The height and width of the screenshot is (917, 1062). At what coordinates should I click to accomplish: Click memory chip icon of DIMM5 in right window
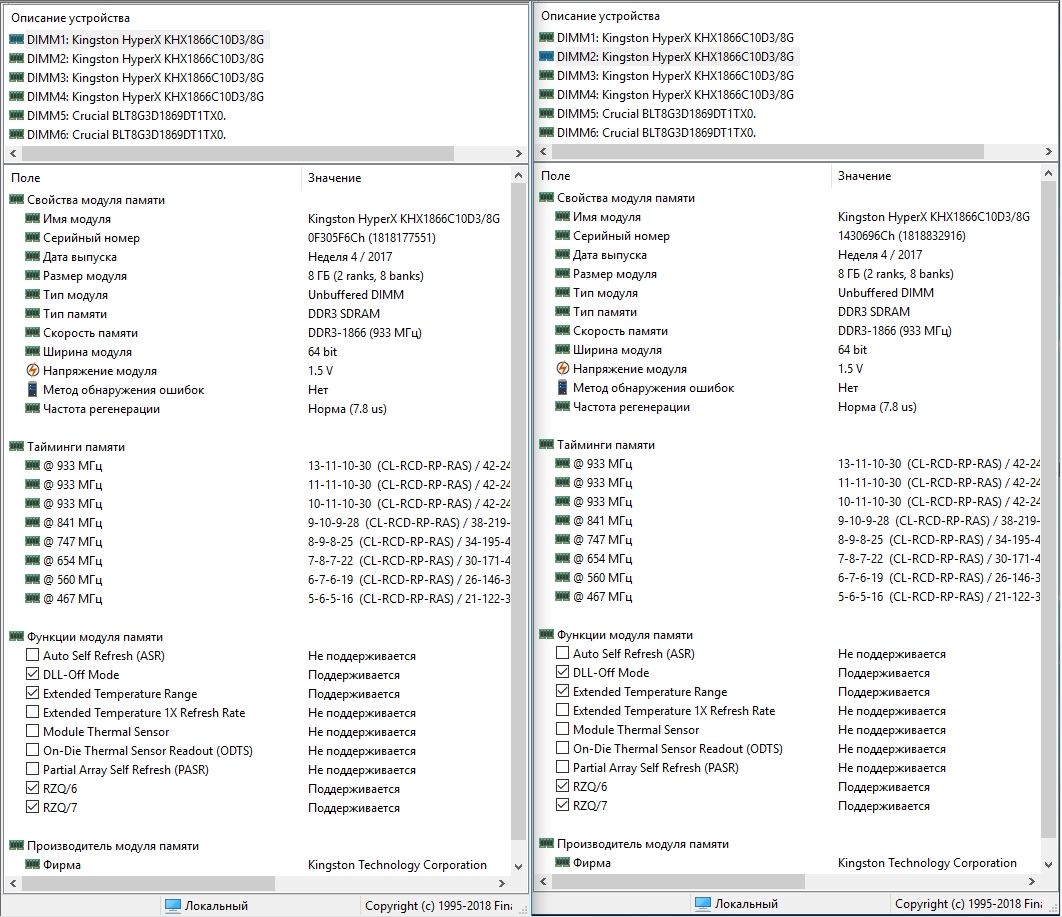pos(547,113)
